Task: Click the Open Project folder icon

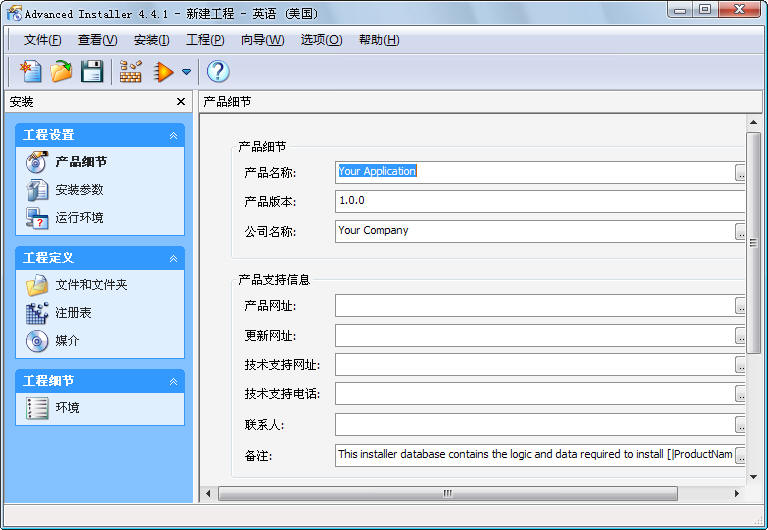Action: pos(61,72)
